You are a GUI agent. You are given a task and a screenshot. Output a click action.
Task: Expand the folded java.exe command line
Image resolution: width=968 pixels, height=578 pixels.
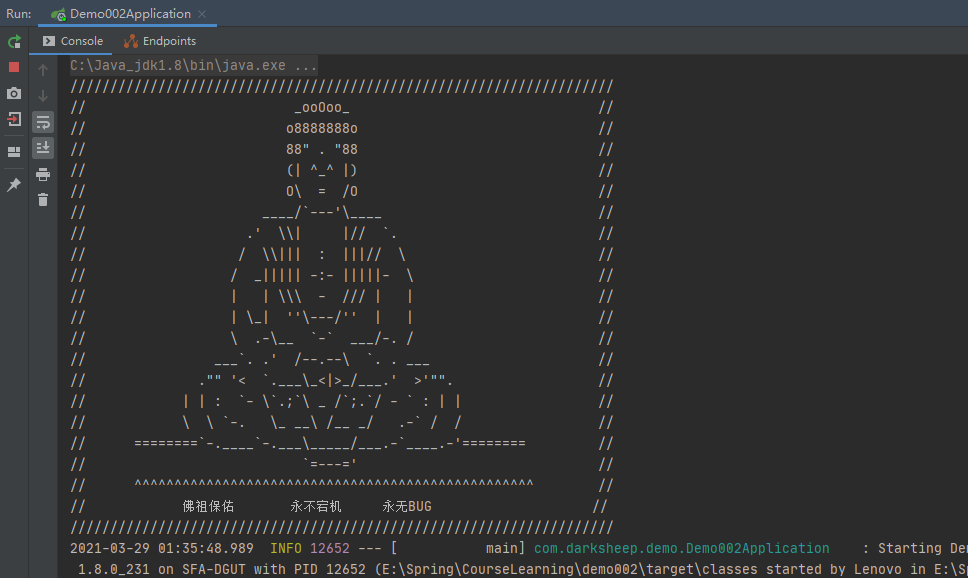[x=193, y=65]
